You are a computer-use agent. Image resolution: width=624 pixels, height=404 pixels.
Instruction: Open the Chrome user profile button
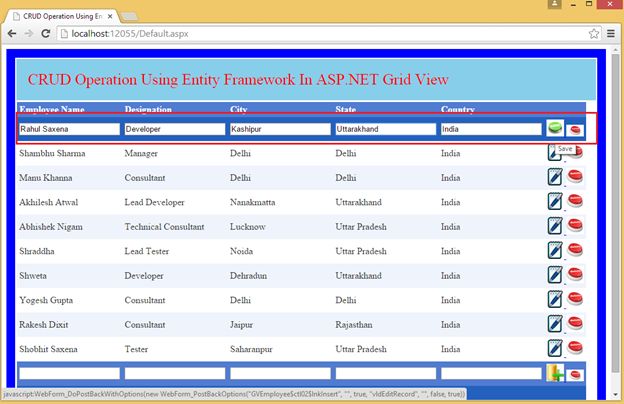[554, 4]
